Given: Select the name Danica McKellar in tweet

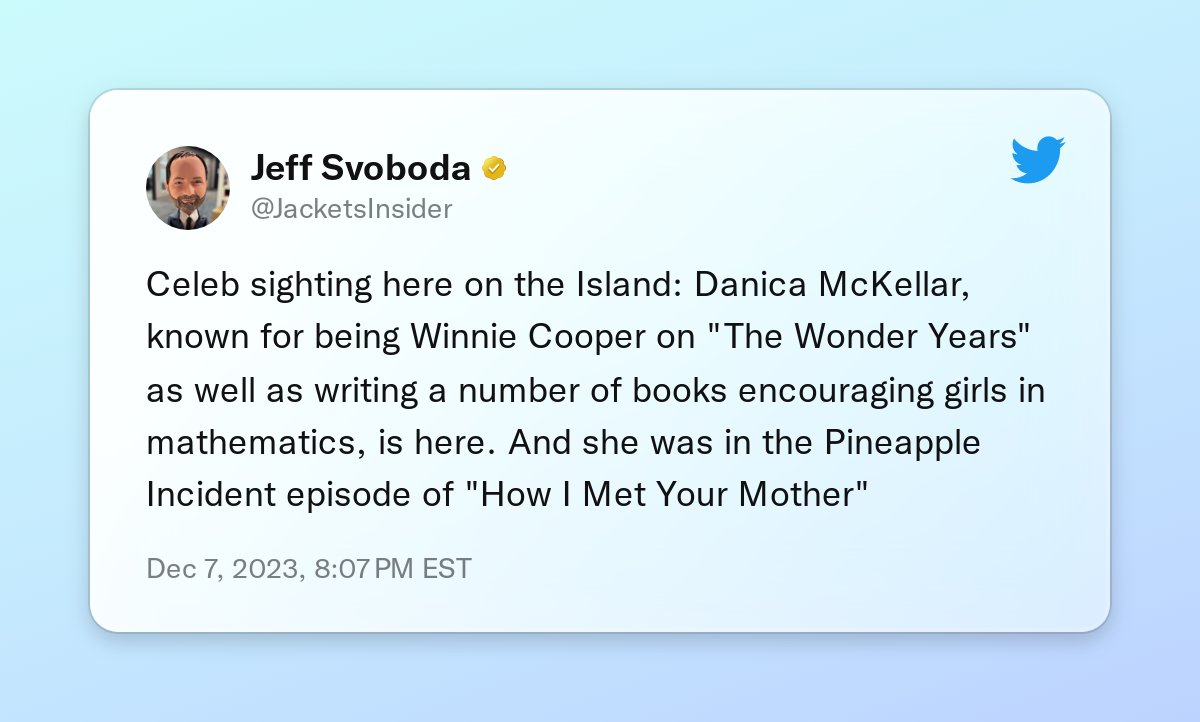Looking at the screenshot, I should tap(829, 286).
